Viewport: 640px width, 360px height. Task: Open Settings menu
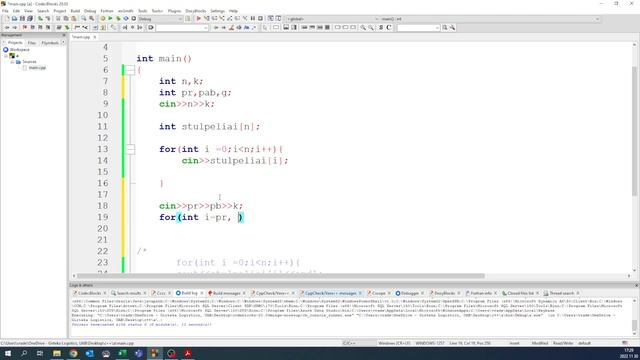pyautogui.click(x=217, y=11)
